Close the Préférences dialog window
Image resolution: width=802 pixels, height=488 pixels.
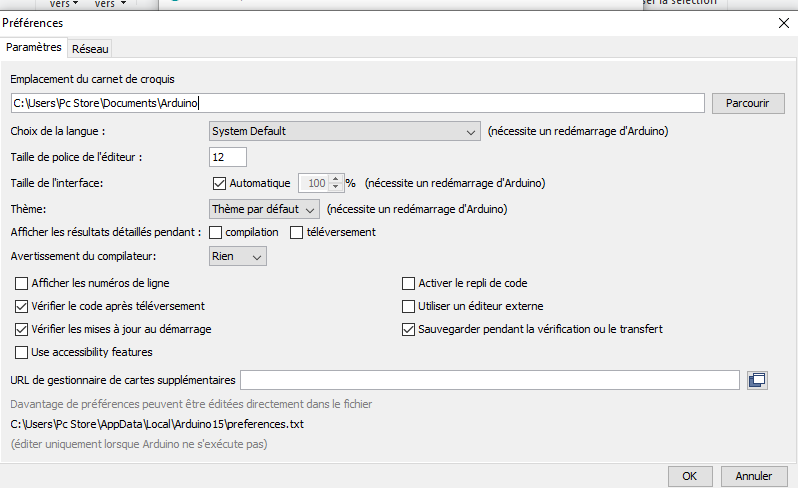tap(783, 22)
